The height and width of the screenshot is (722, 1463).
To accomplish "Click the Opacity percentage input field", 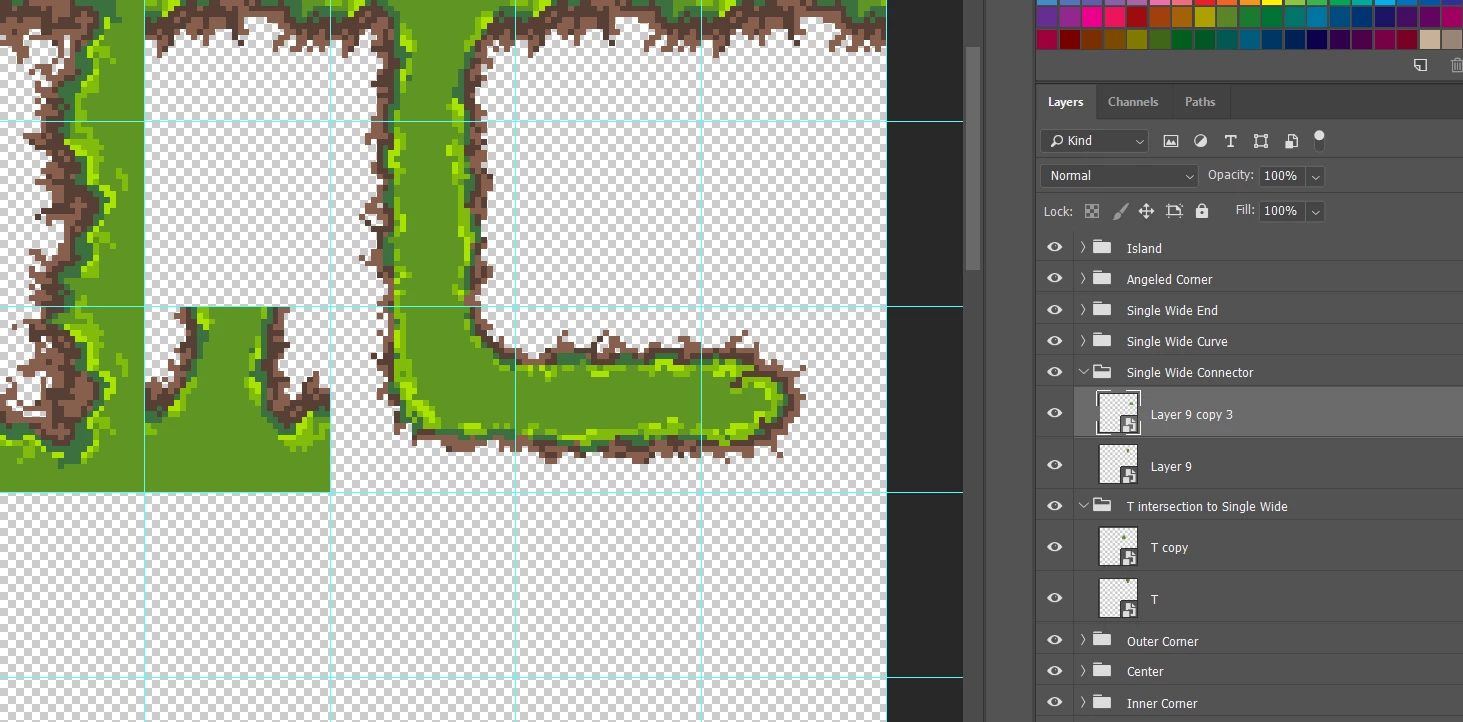I will (1283, 176).
